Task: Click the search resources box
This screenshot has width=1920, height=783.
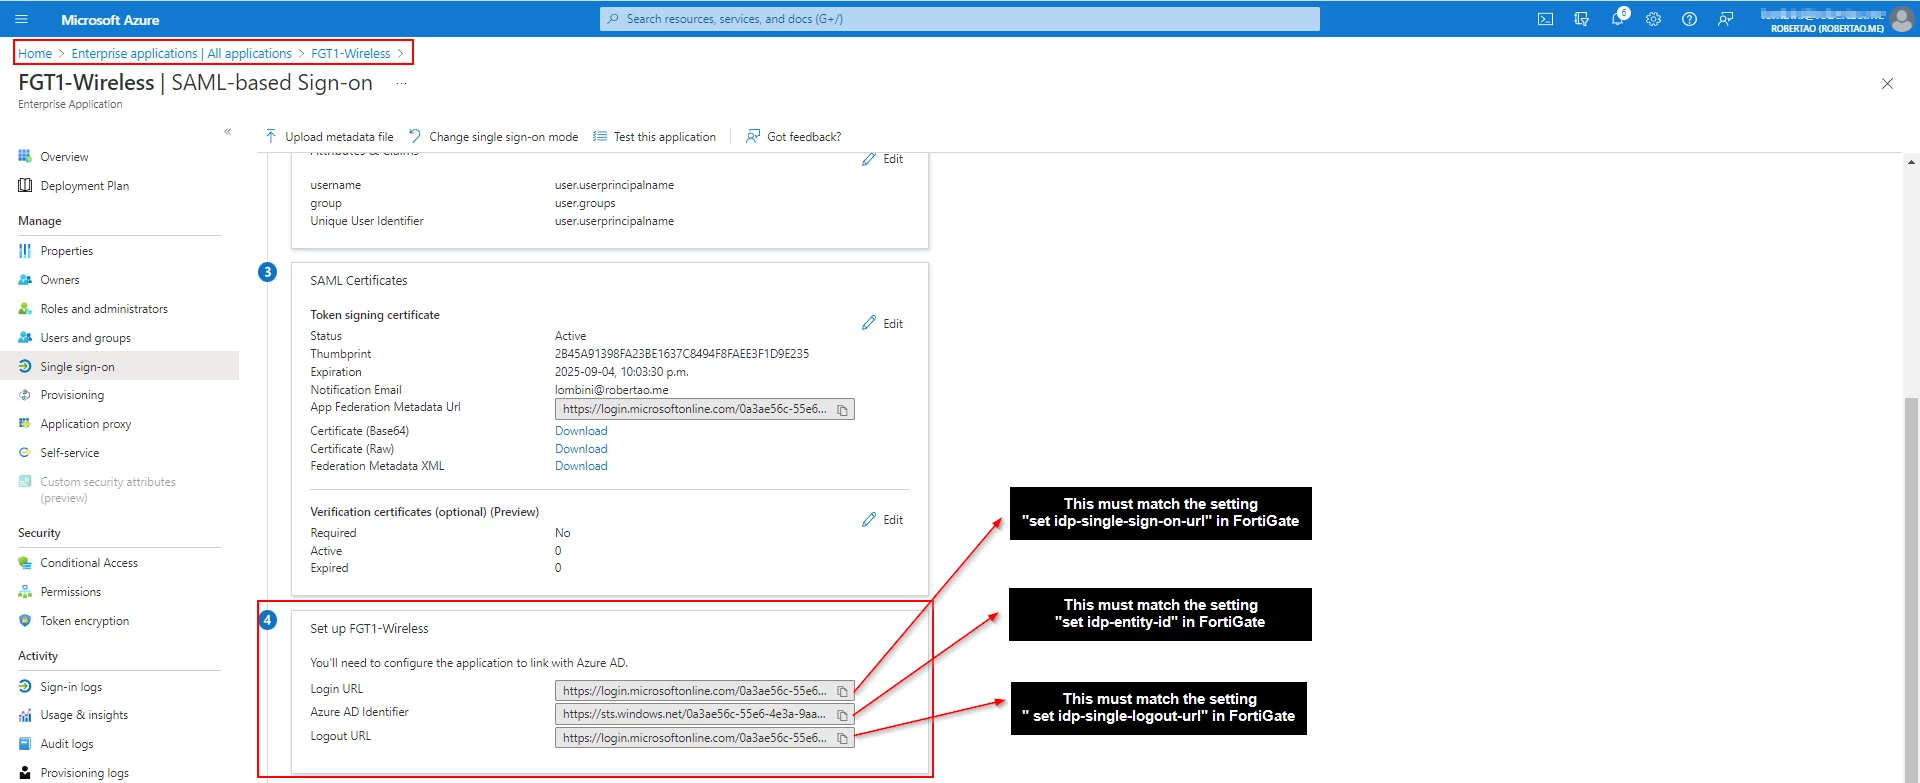Action: click(960, 19)
